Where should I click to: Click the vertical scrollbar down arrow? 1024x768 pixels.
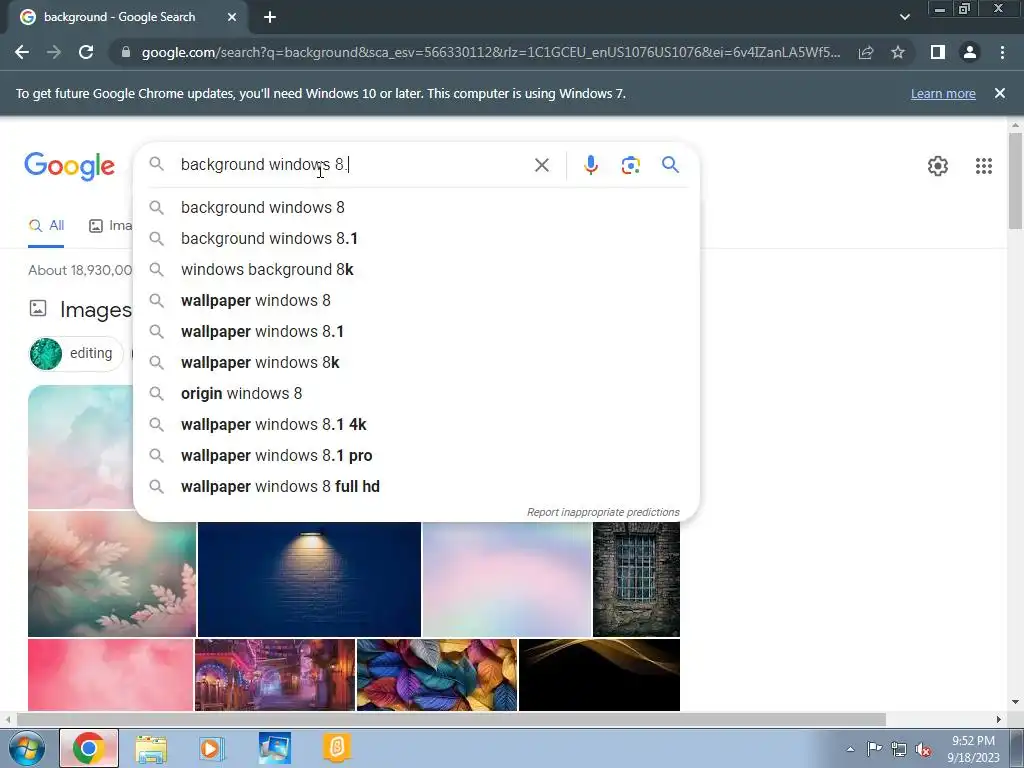click(x=1015, y=703)
